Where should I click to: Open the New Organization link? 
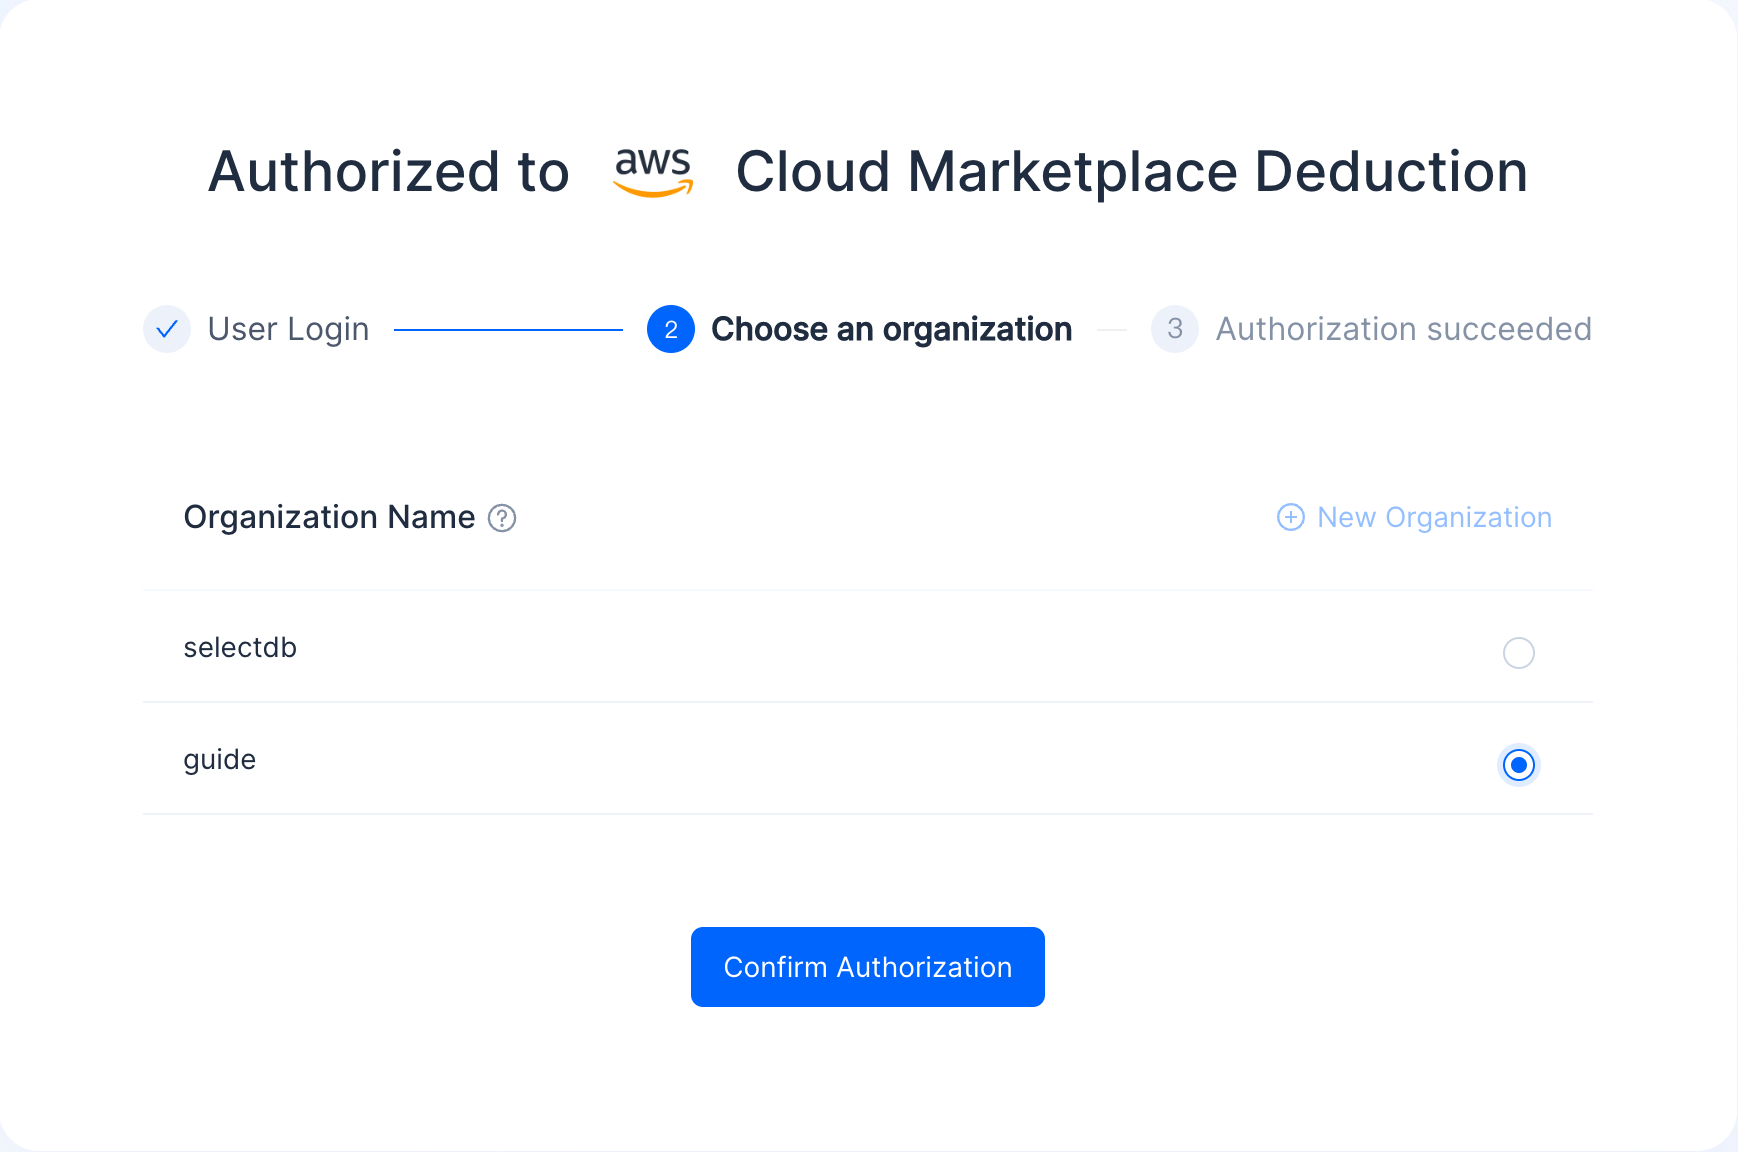tap(1414, 517)
